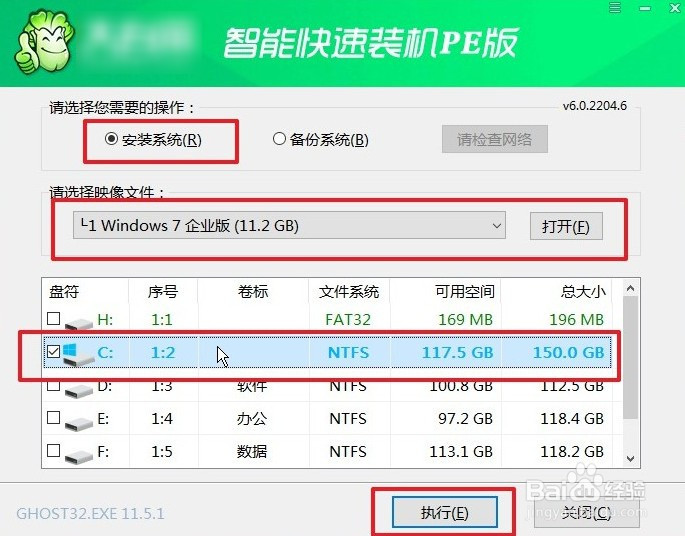The width and height of the screenshot is (685, 536).
Task: Click the 118.2 GB total size cell
Action: tap(572, 451)
